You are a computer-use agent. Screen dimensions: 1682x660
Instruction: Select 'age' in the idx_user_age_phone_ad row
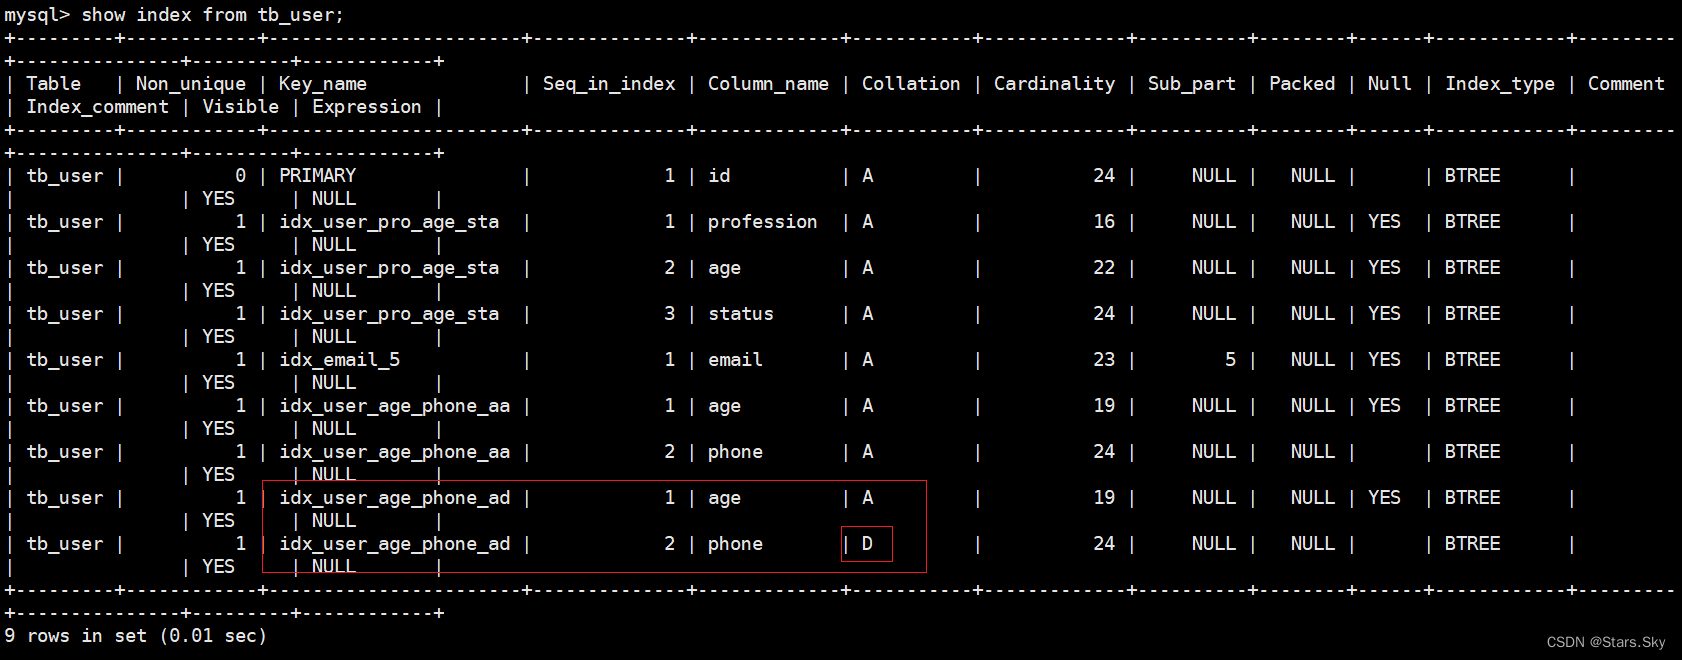click(x=724, y=498)
